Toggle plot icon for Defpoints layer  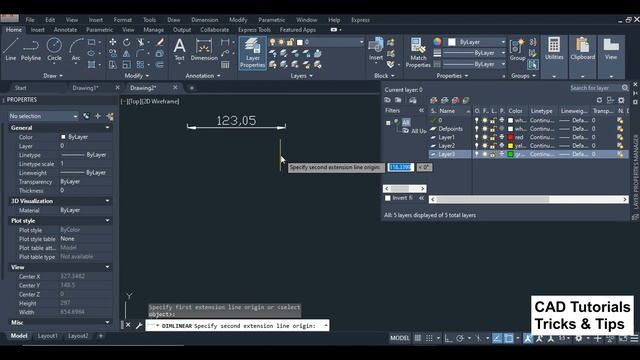(x=502, y=129)
